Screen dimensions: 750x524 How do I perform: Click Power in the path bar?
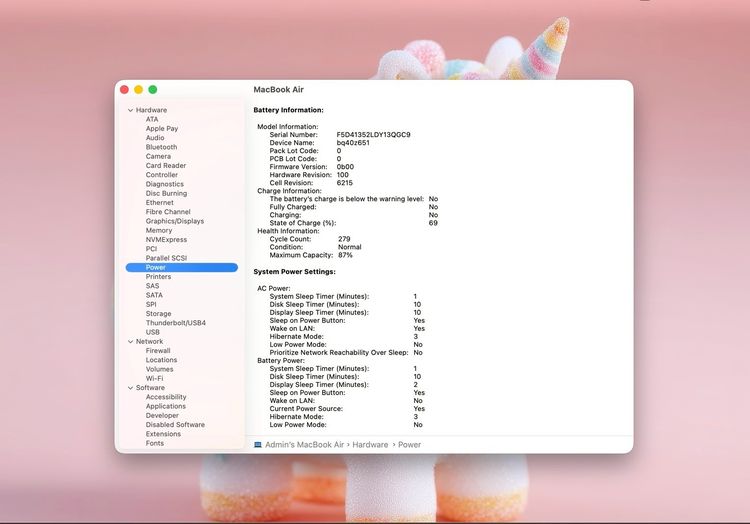click(409, 445)
